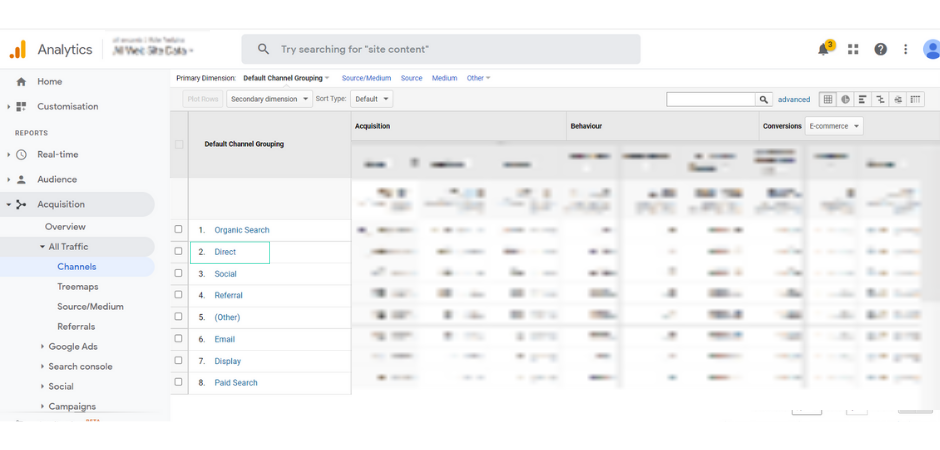The height and width of the screenshot is (450, 940).
Task: Switch to performance bar view
Action: pos(862,99)
